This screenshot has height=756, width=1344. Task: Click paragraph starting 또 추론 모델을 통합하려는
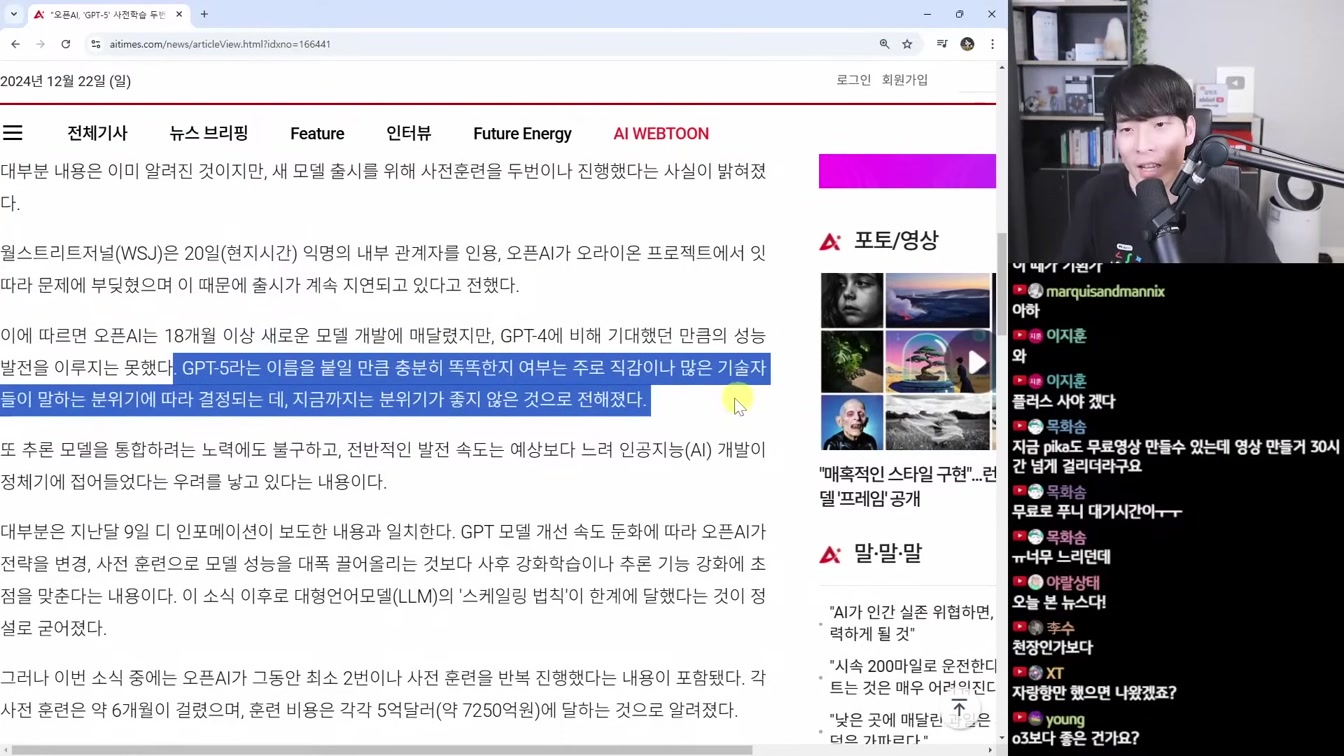tap(383, 465)
